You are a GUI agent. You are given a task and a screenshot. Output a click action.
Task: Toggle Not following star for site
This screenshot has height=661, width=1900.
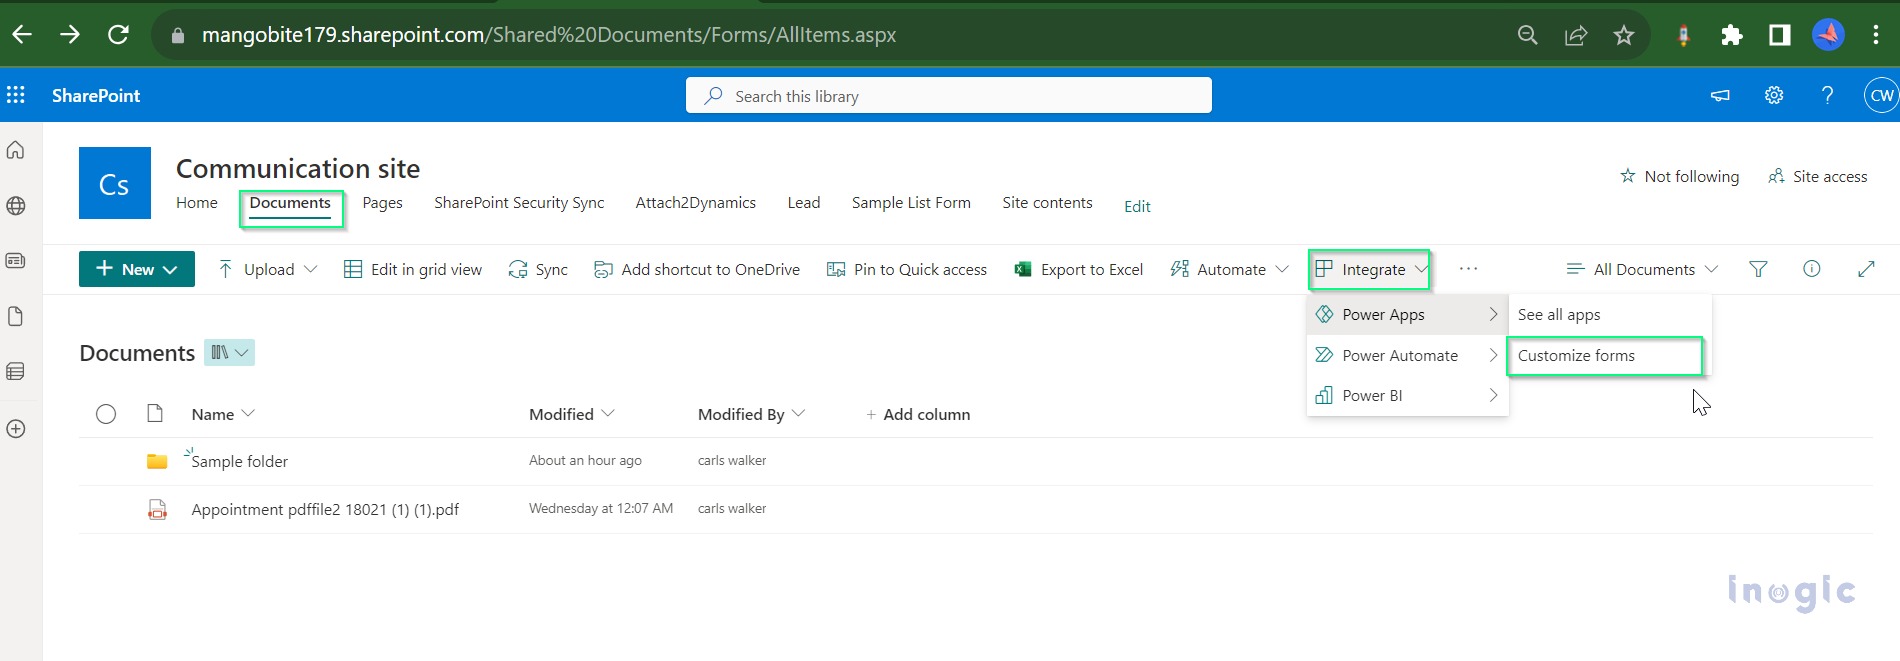(1679, 176)
